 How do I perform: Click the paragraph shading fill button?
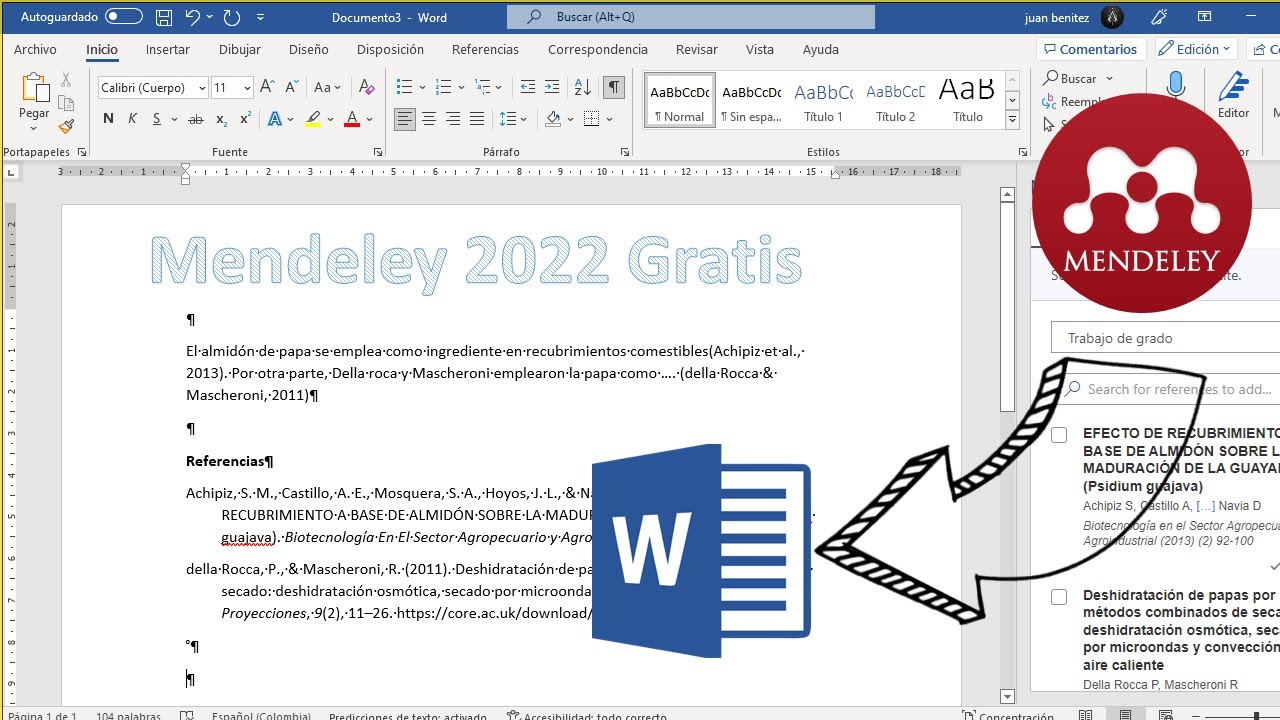coord(553,119)
